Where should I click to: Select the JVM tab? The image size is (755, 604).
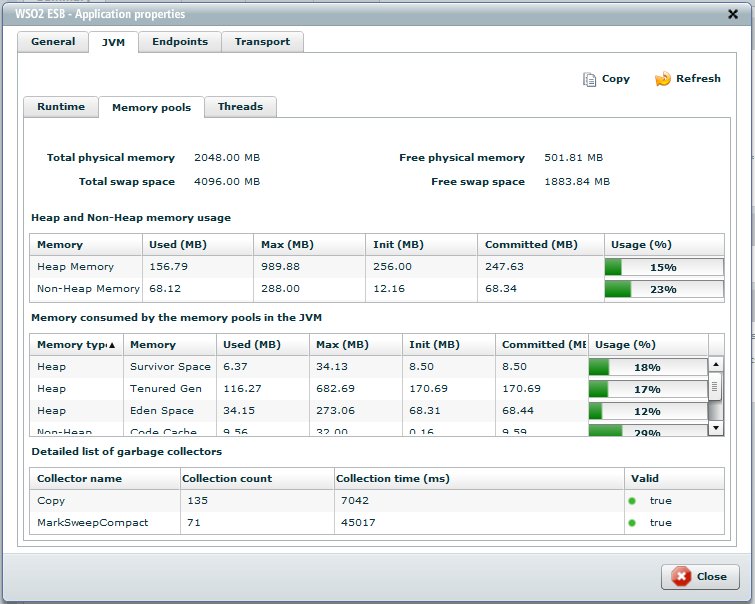tap(114, 42)
